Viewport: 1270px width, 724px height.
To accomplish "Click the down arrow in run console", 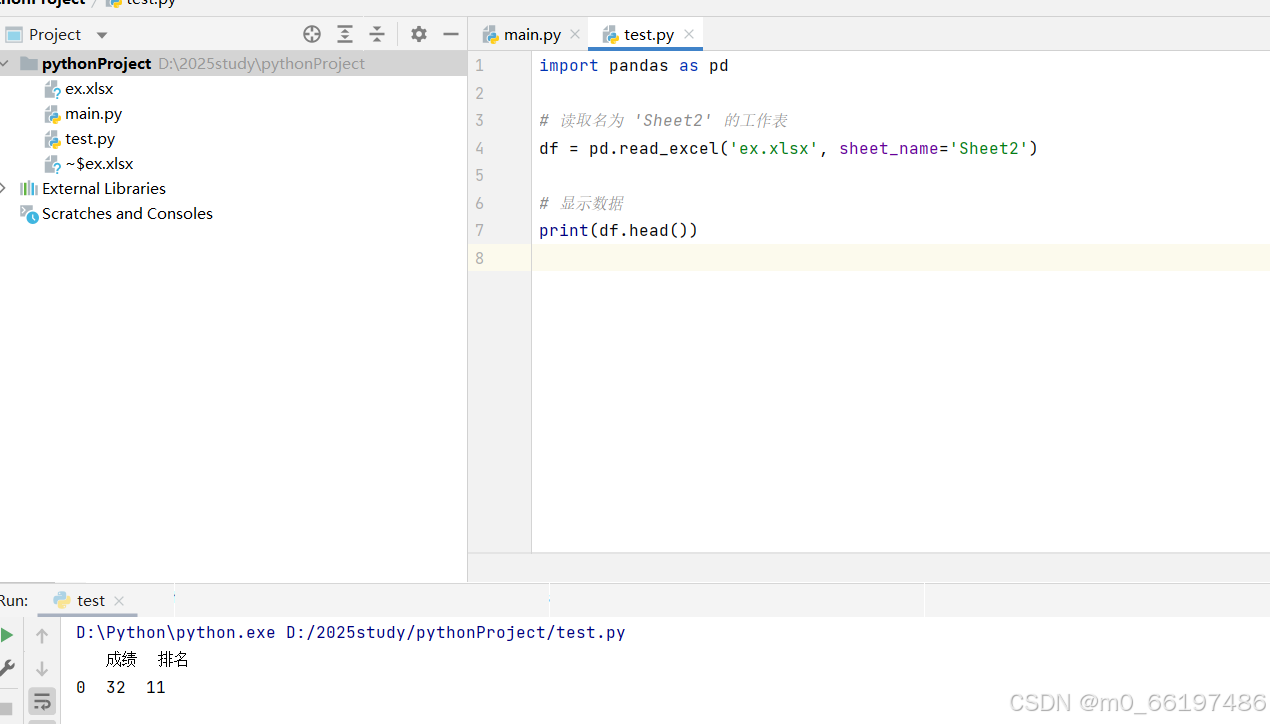I will pos(41,668).
